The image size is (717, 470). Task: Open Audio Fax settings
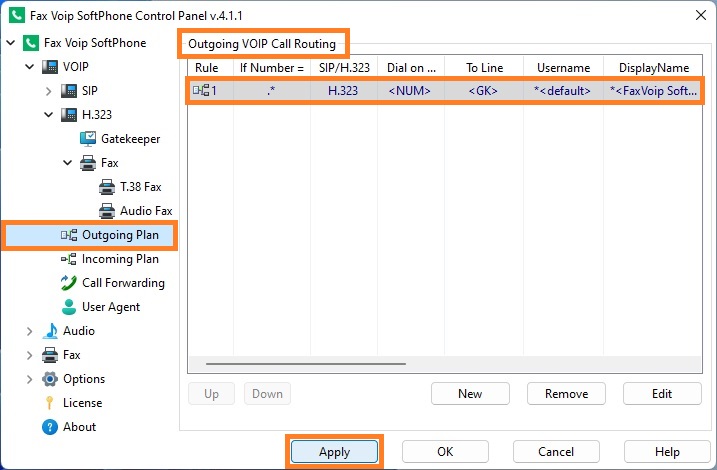tap(146, 211)
